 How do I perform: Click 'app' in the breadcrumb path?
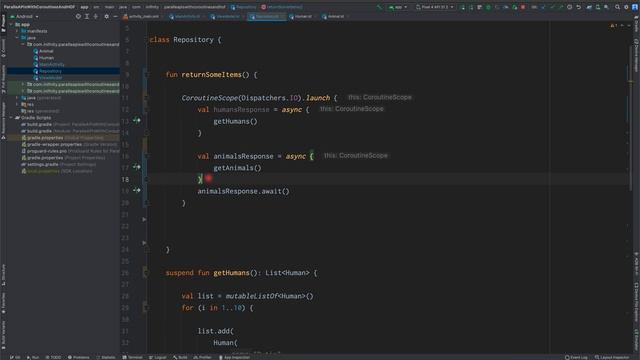point(84,7)
